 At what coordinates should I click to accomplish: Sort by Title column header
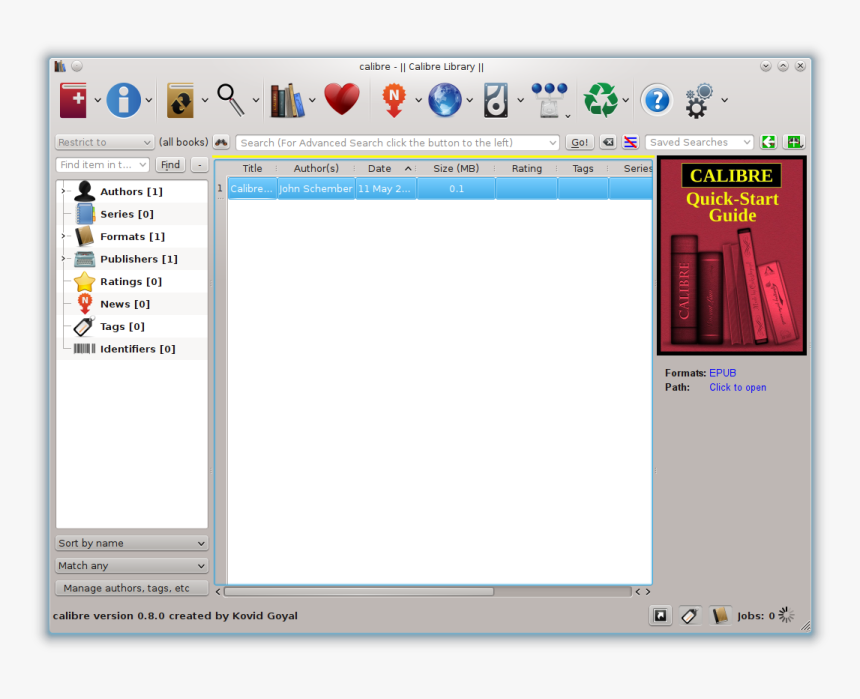[252, 168]
